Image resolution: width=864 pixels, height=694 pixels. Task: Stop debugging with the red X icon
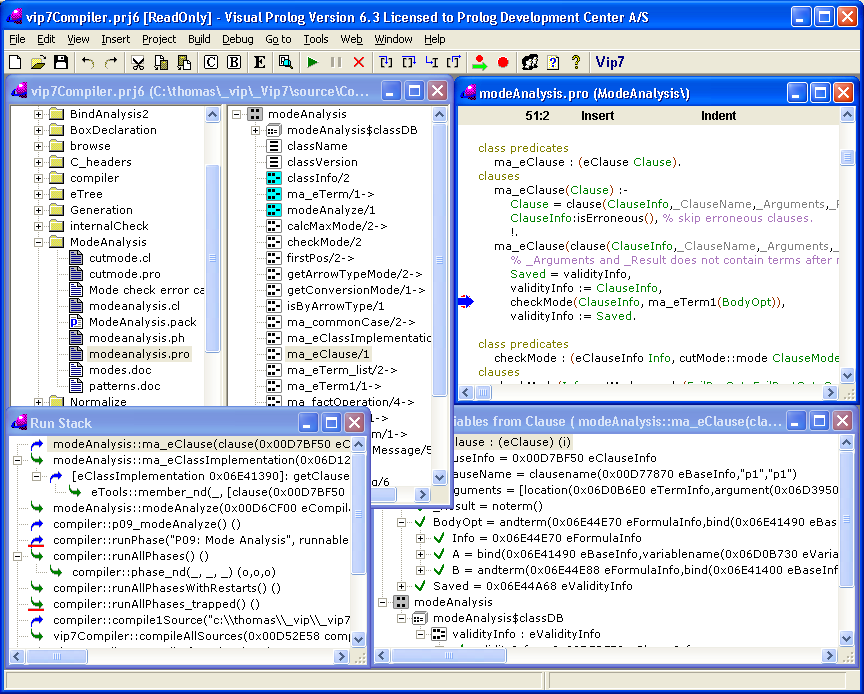point(359,62)
